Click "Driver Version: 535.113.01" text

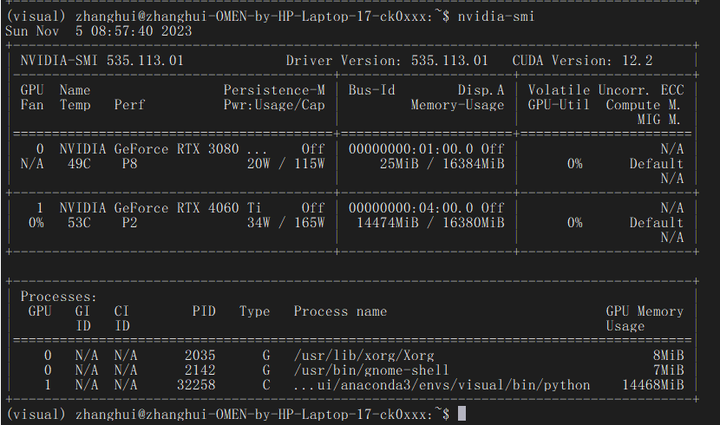[387, 61]
